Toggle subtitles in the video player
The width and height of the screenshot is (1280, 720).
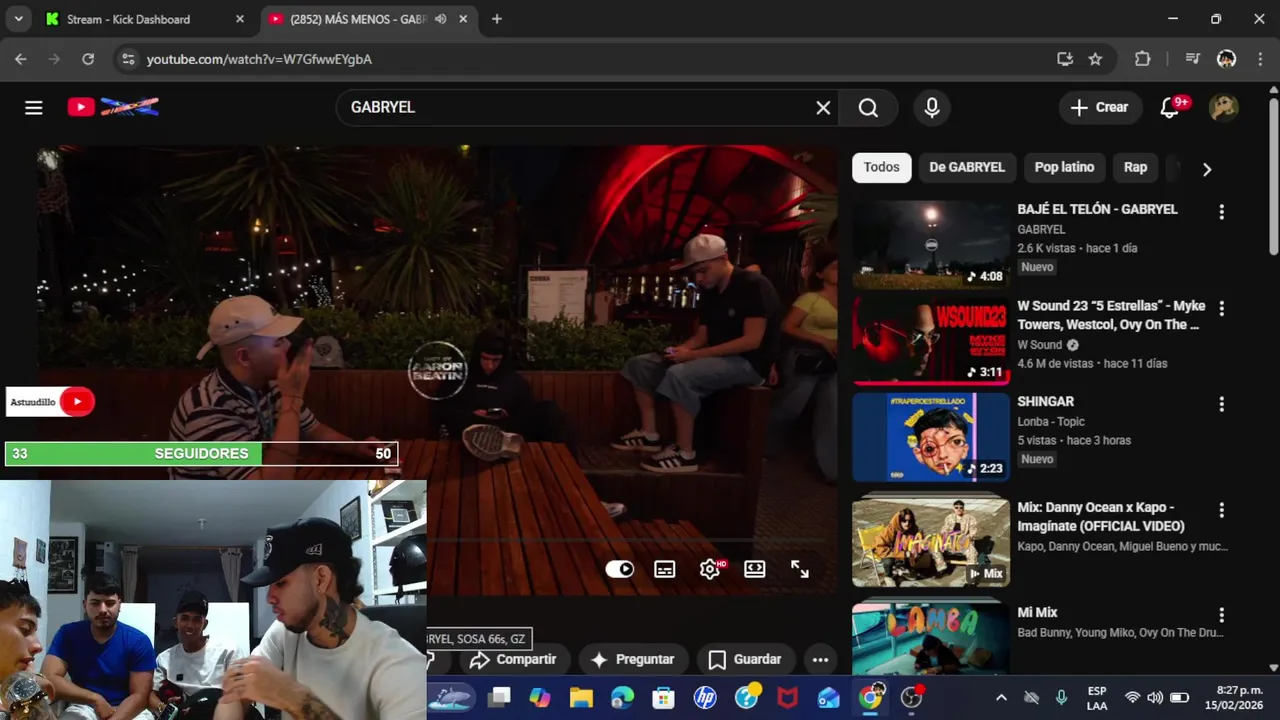pyautogui.click(x=665, y=569)
